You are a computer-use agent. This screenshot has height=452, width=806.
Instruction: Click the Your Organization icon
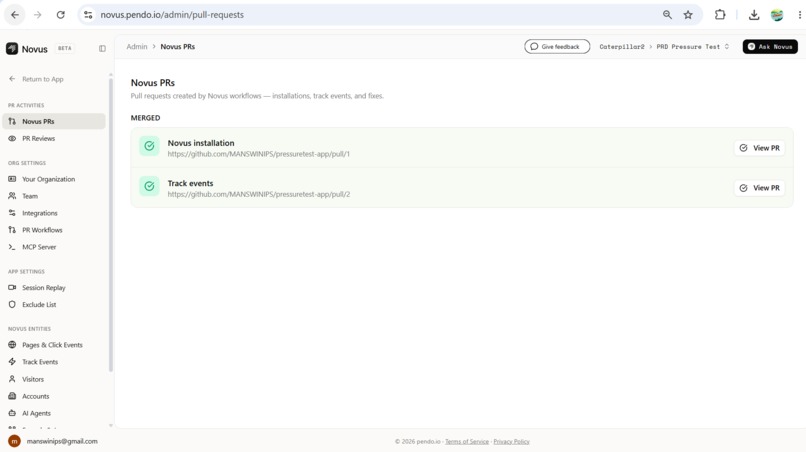12,179
